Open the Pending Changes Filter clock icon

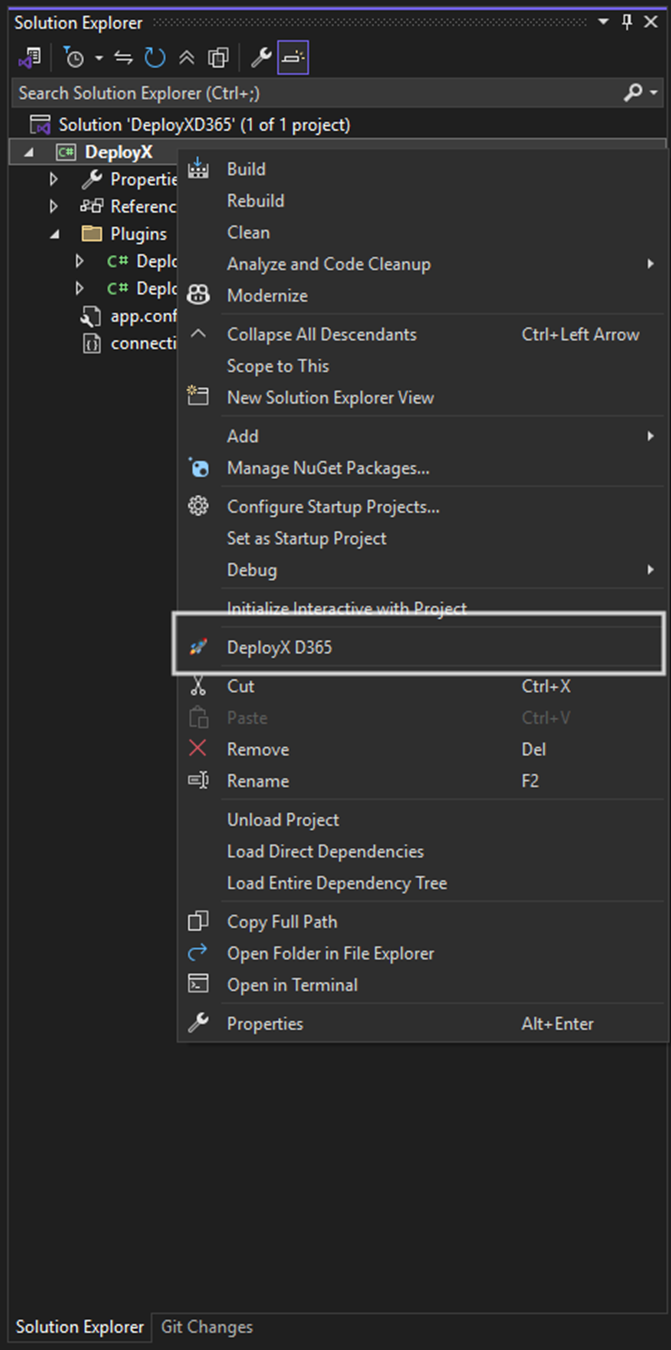click(74, 58)
